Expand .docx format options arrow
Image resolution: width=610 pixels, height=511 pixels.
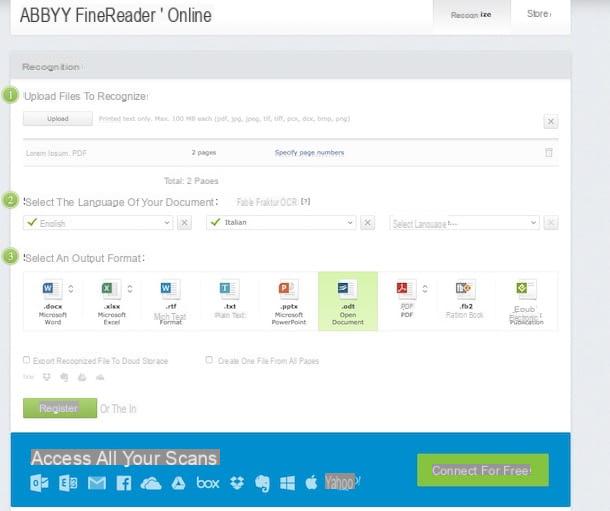[71, 289]
